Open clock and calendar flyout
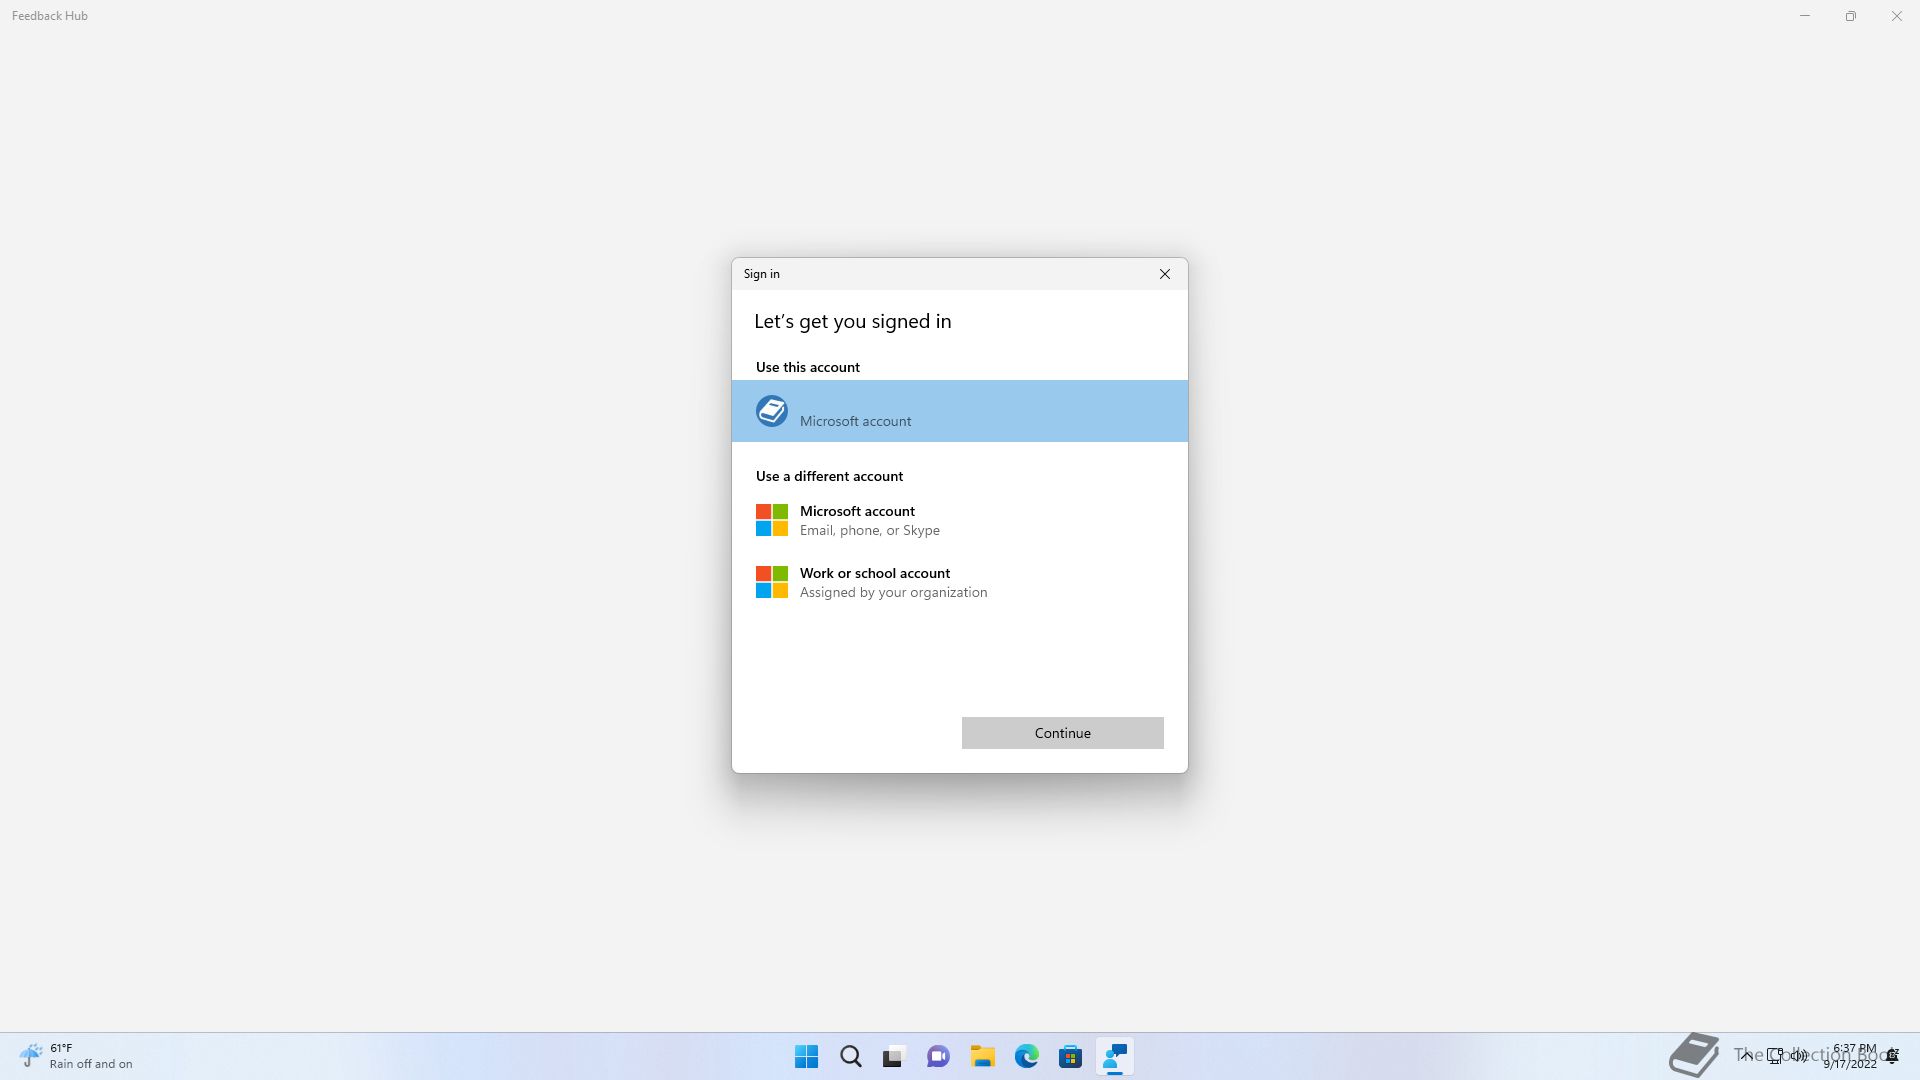The height and width of the screenshot is (1080, 1920). click(x=1851, y=1056)
